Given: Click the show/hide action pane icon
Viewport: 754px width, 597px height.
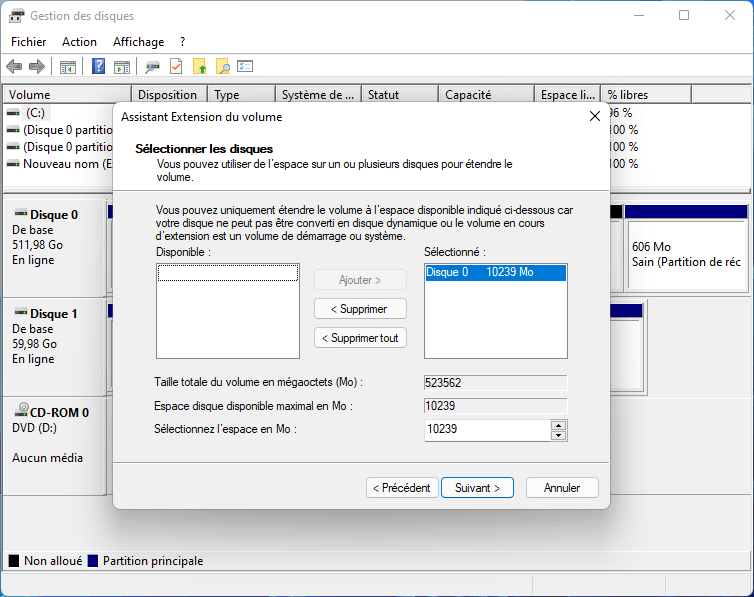Looking at the screenshot, I should 122,67.
